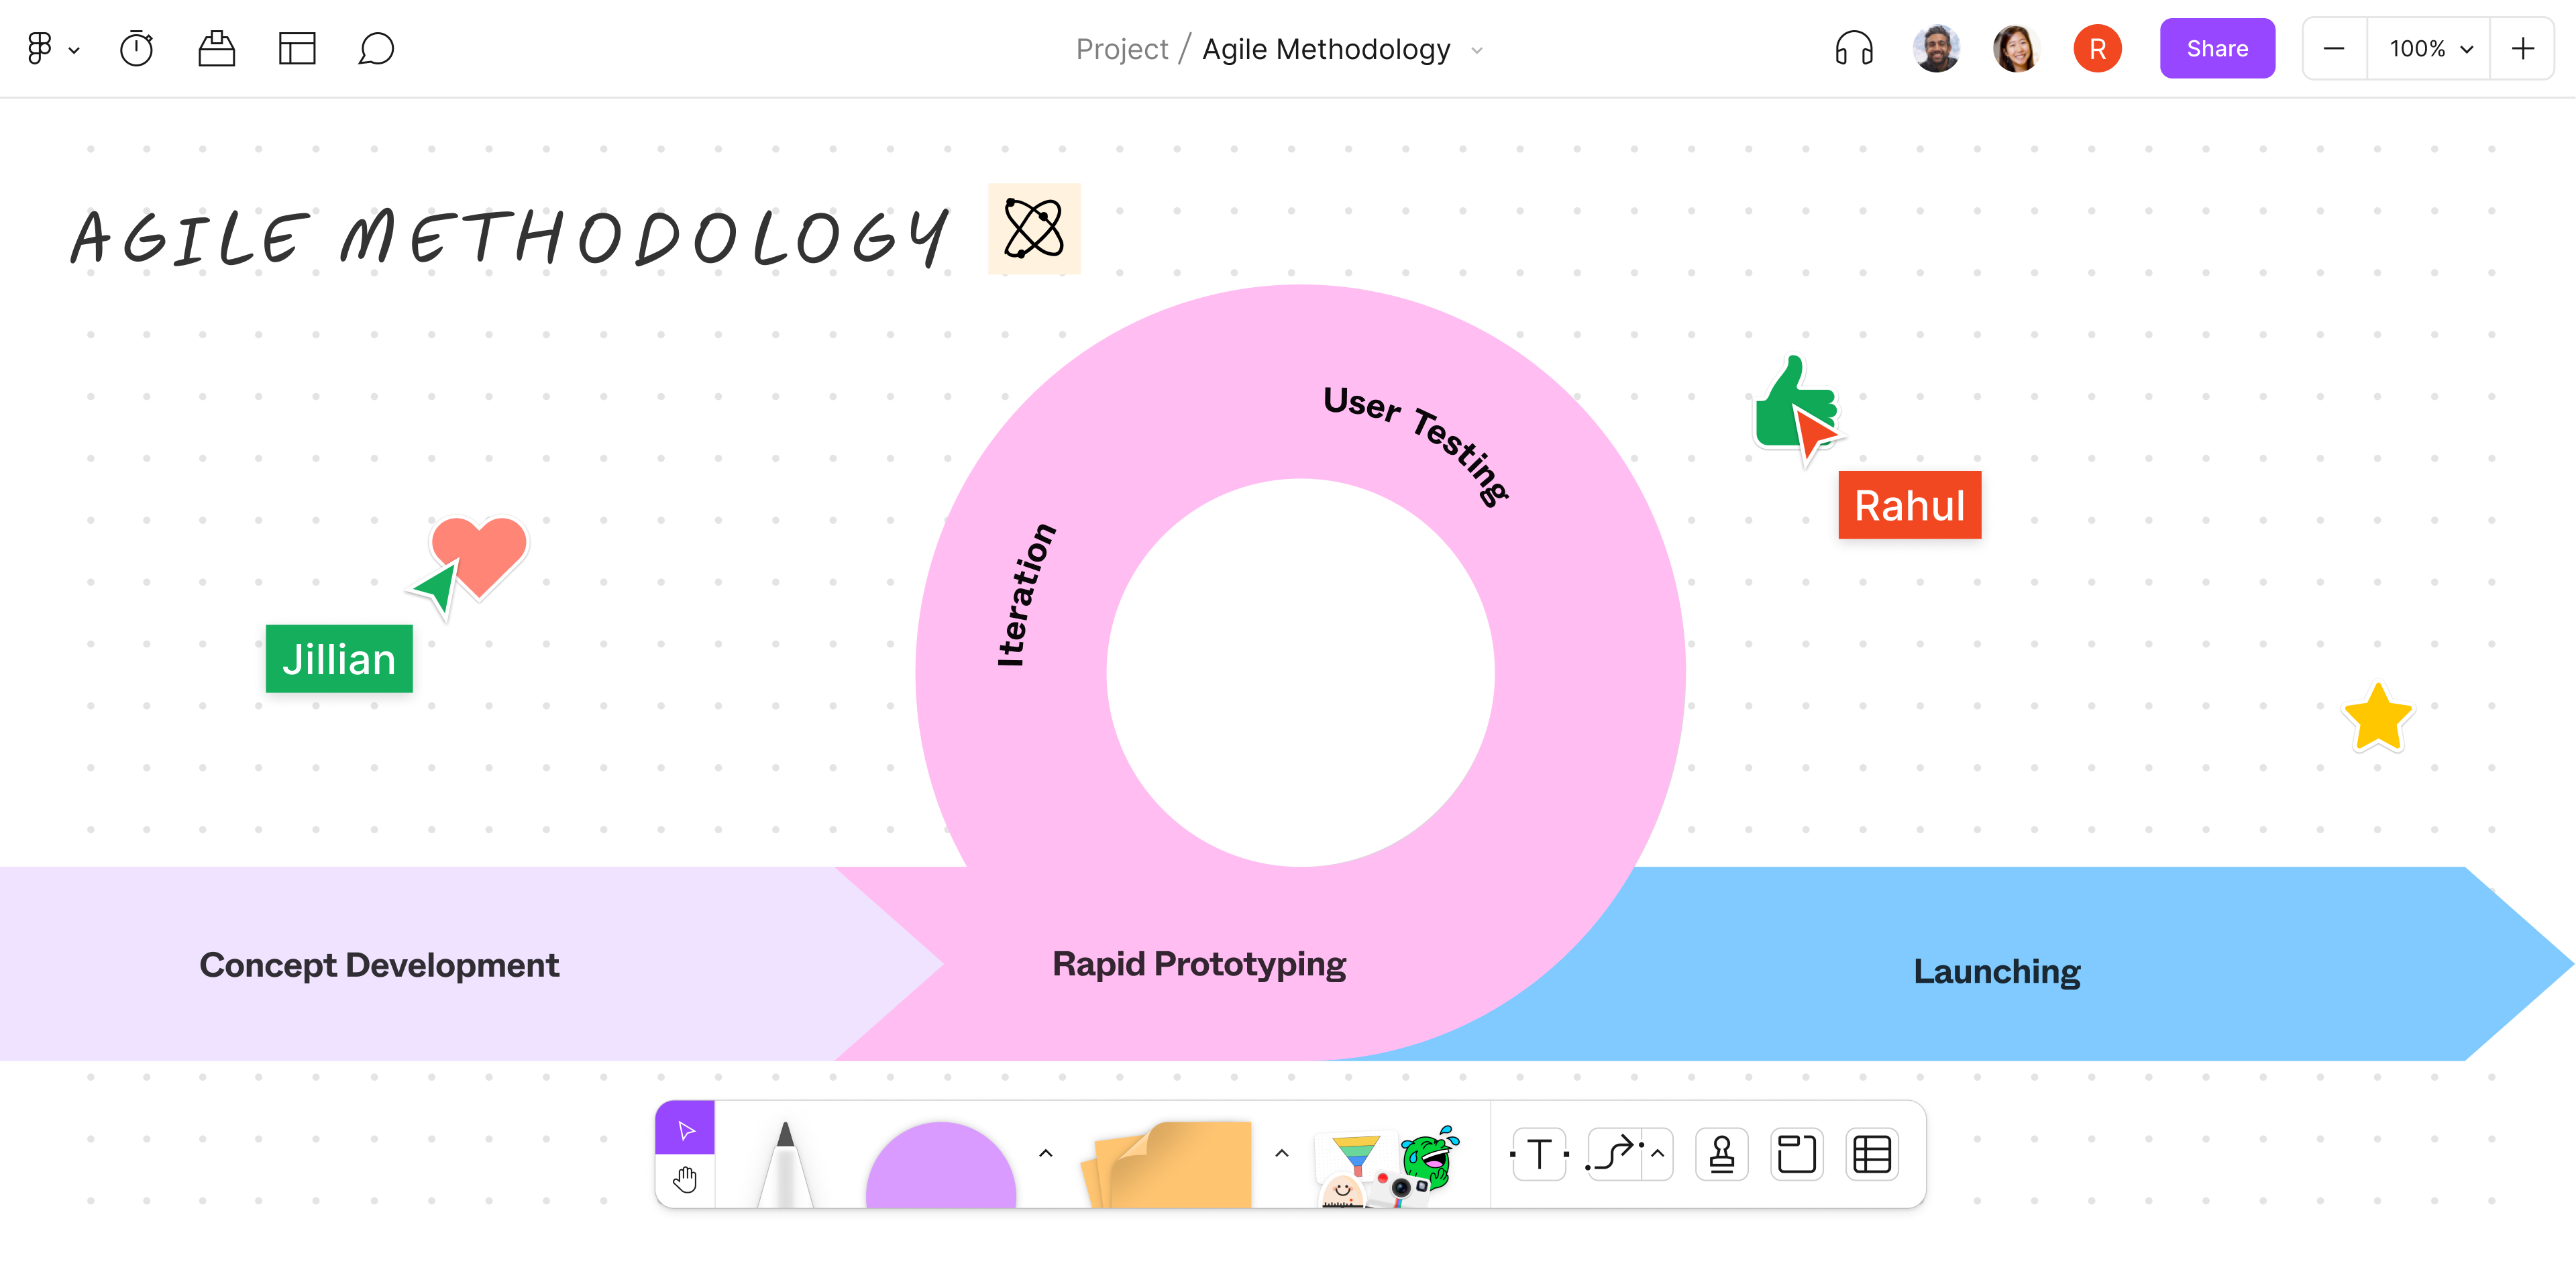Image resolution: width=2576 pixels, height=1288 pixels.
Task: Start the timer tool
Action: 136,48
